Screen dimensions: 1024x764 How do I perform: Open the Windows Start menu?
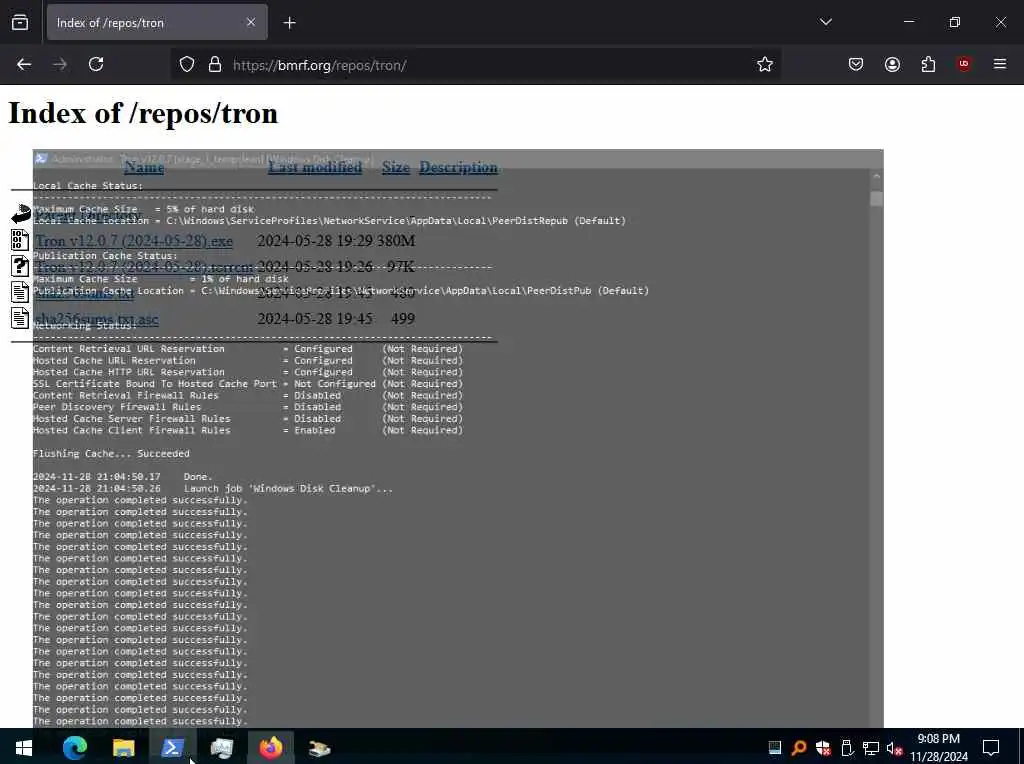point(24,748)
